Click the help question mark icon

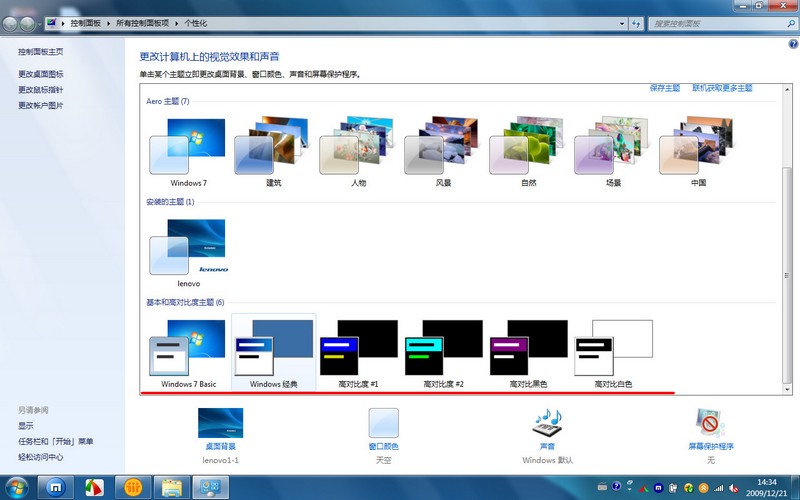tap(793, 44)
